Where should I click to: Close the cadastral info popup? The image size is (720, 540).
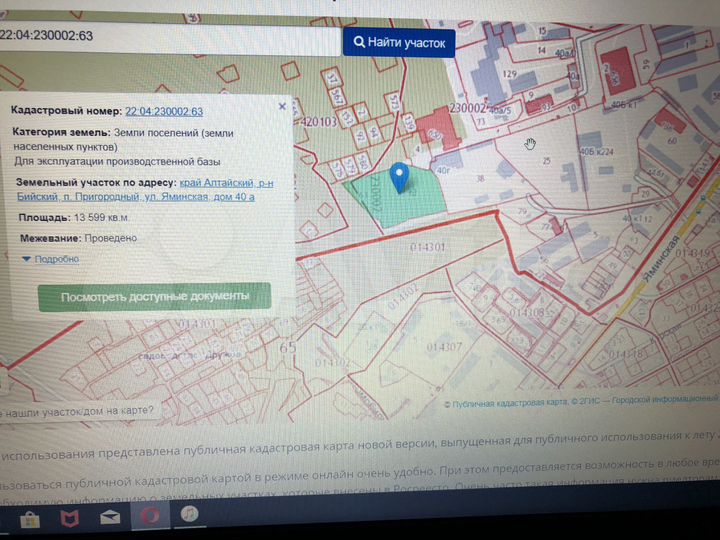point(282,107)
